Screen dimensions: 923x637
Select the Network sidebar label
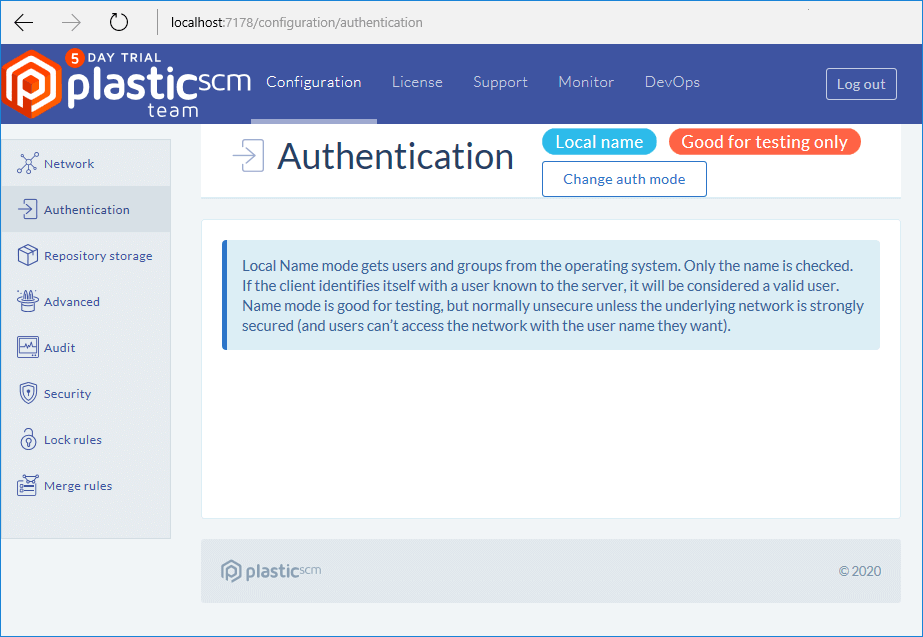pyautogui.click(x=69, y=164)
